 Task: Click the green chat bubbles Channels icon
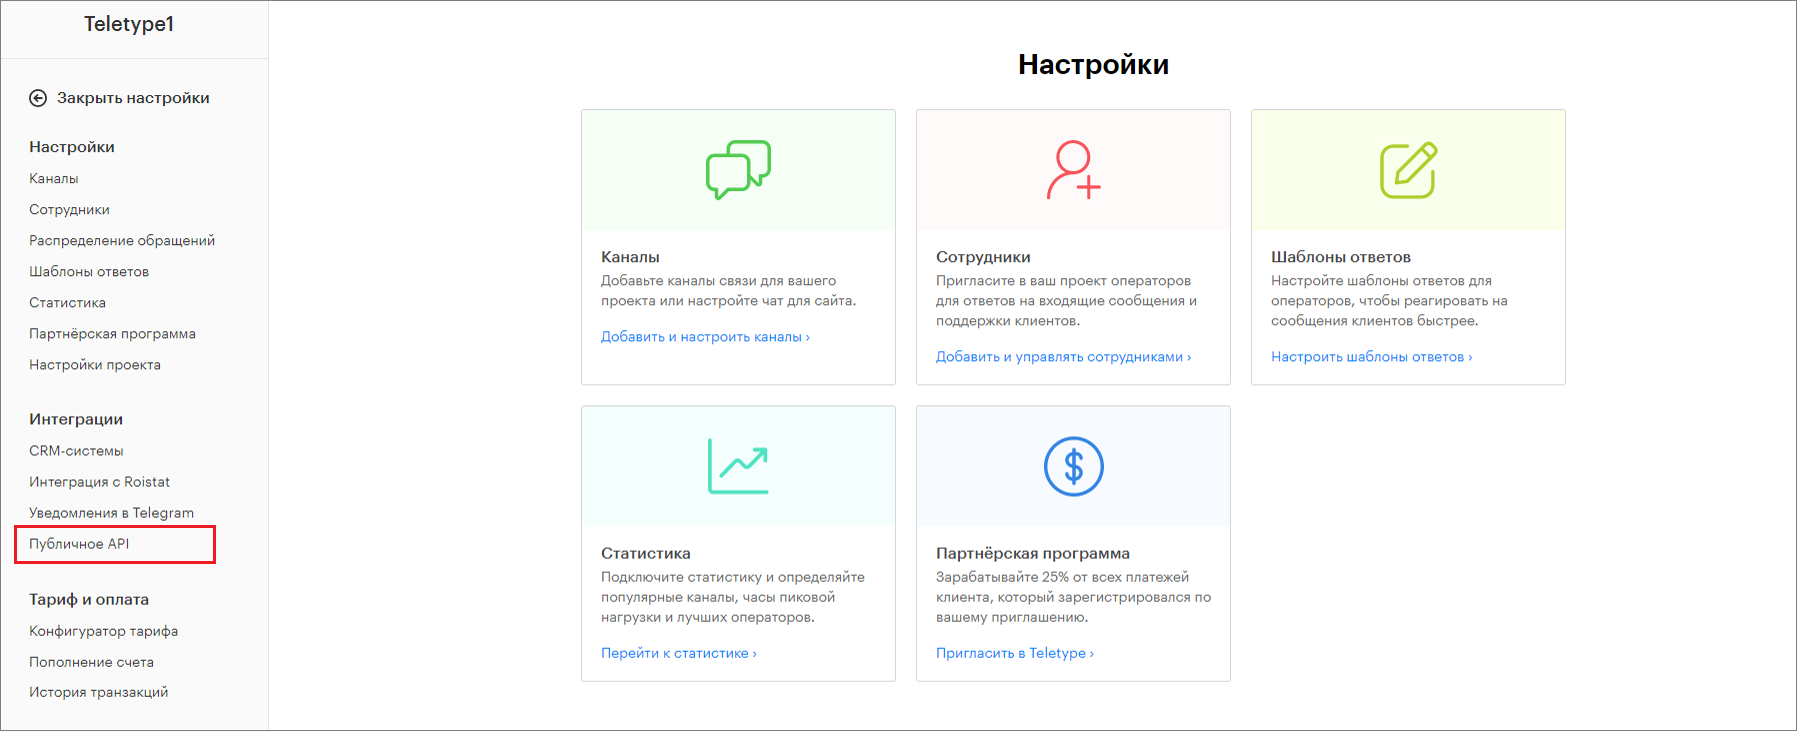(738, 169)
